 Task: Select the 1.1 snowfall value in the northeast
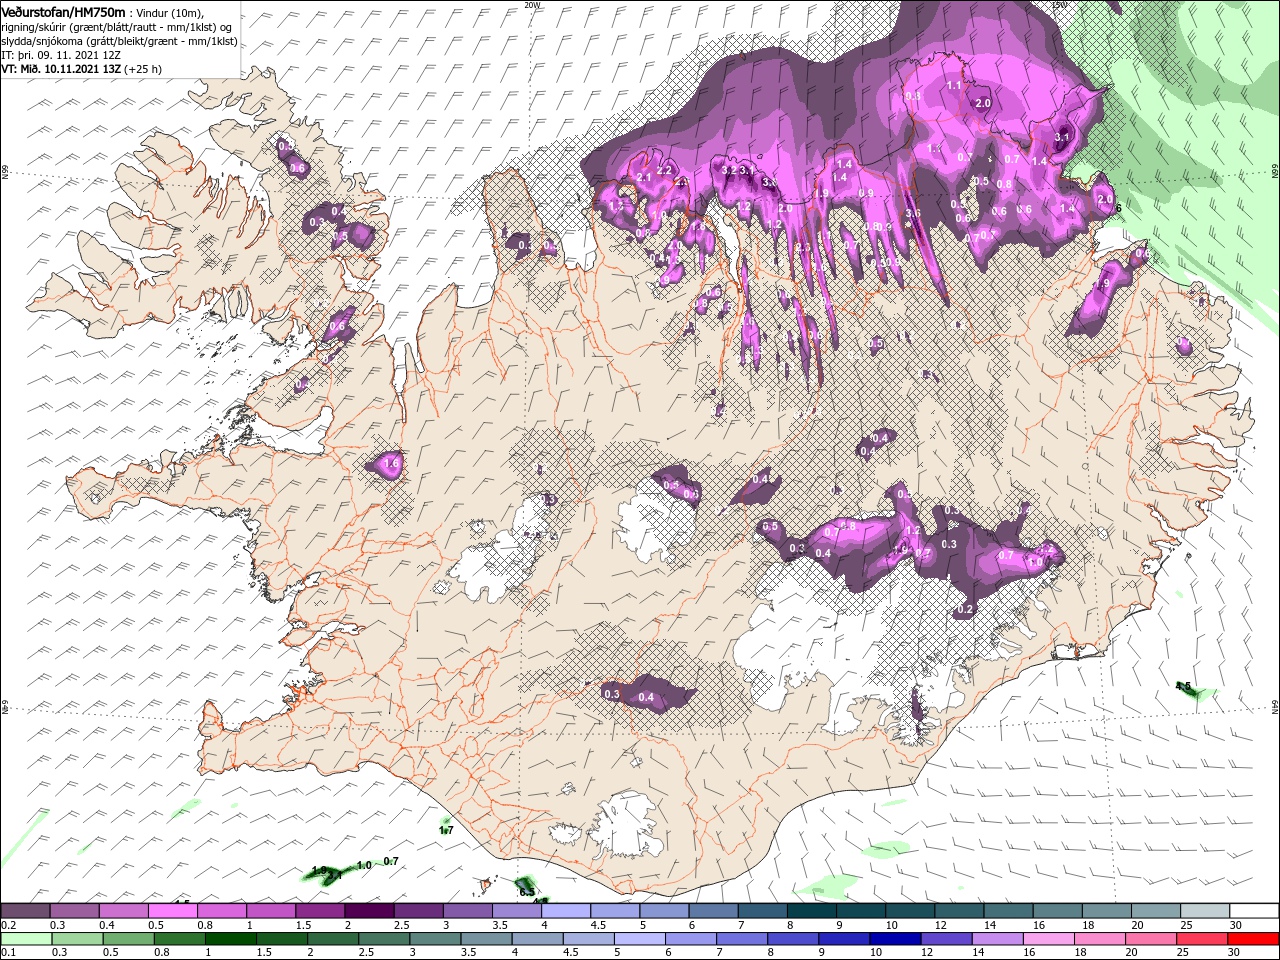pyautogui.click(x=954, y=86)
